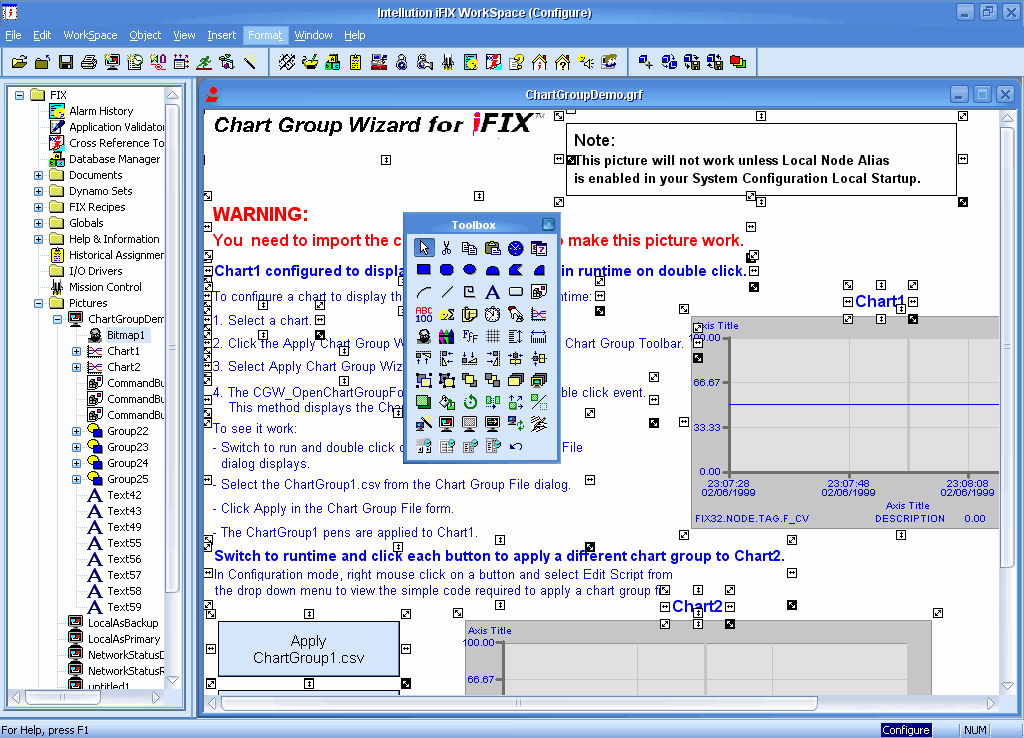Click the stopwatch Timer tool in Toolbox

(492, 314)
